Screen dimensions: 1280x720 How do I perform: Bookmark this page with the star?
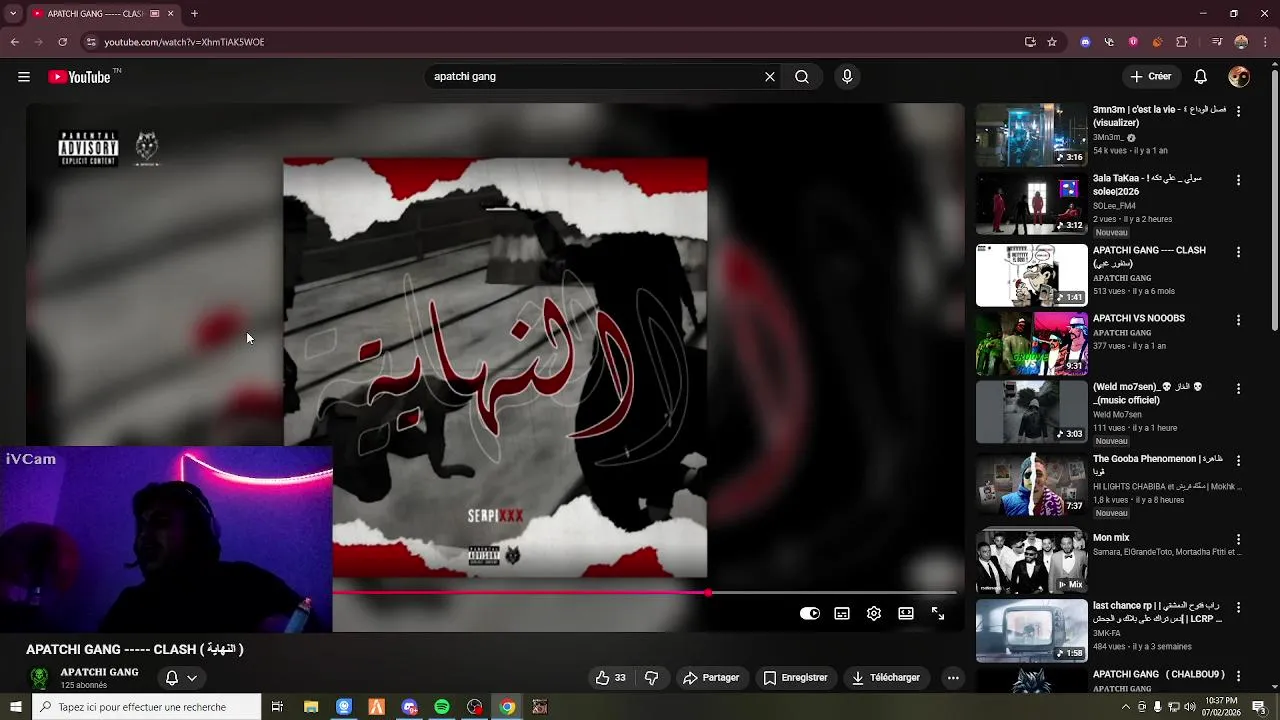click(x=1052, y=42)
